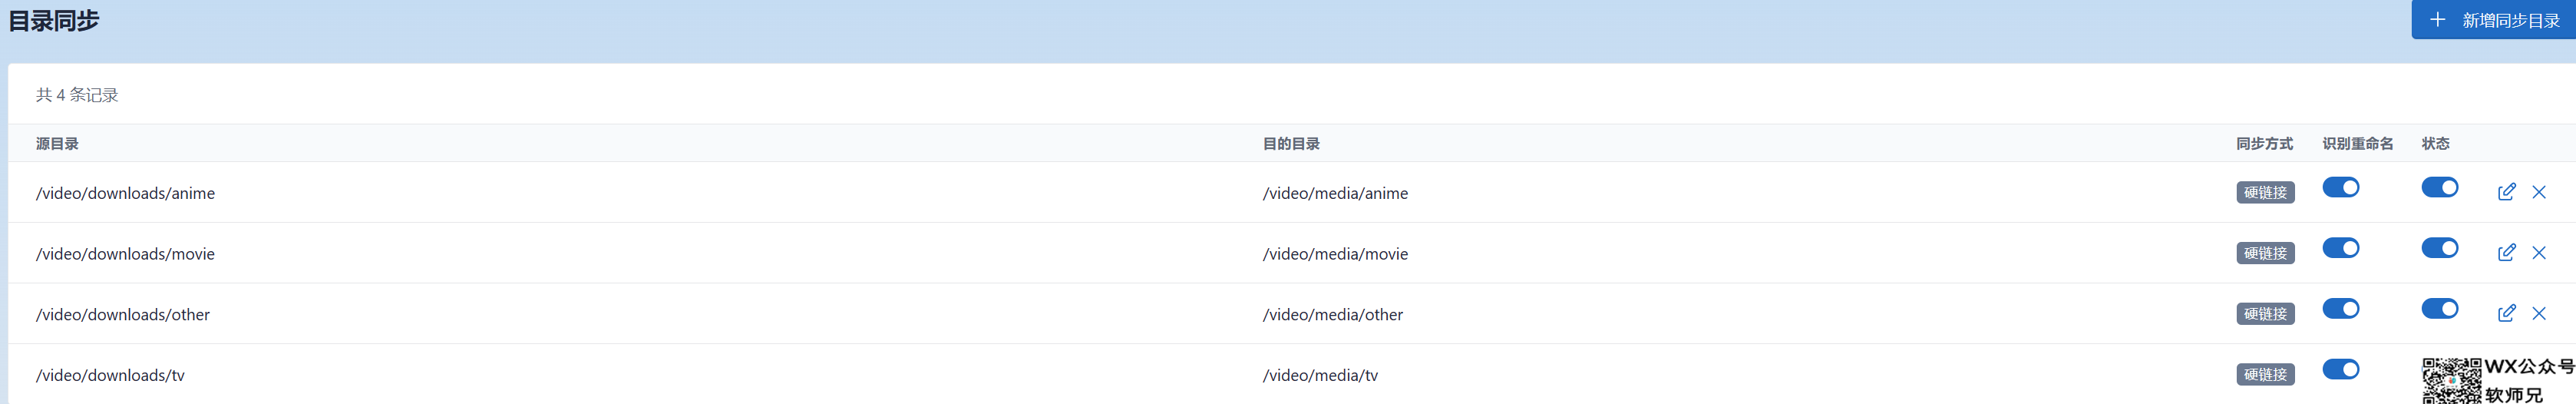Edit the movie sync directory entry

click(2506, 253)
